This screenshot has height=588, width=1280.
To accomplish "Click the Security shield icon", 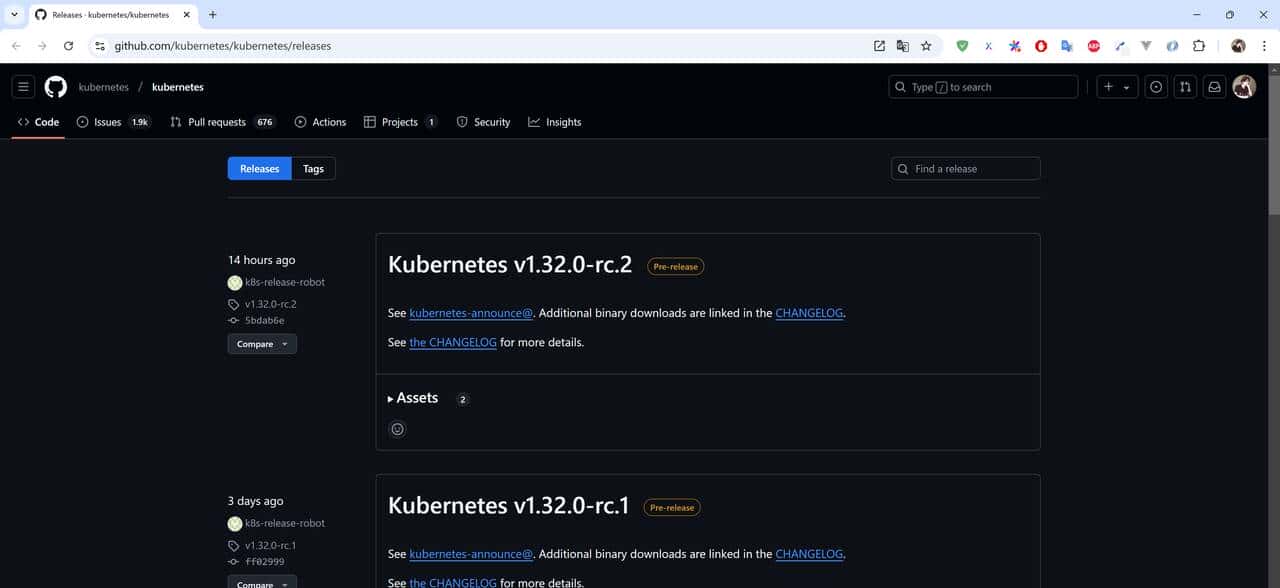I will click(x=462, y=121).
